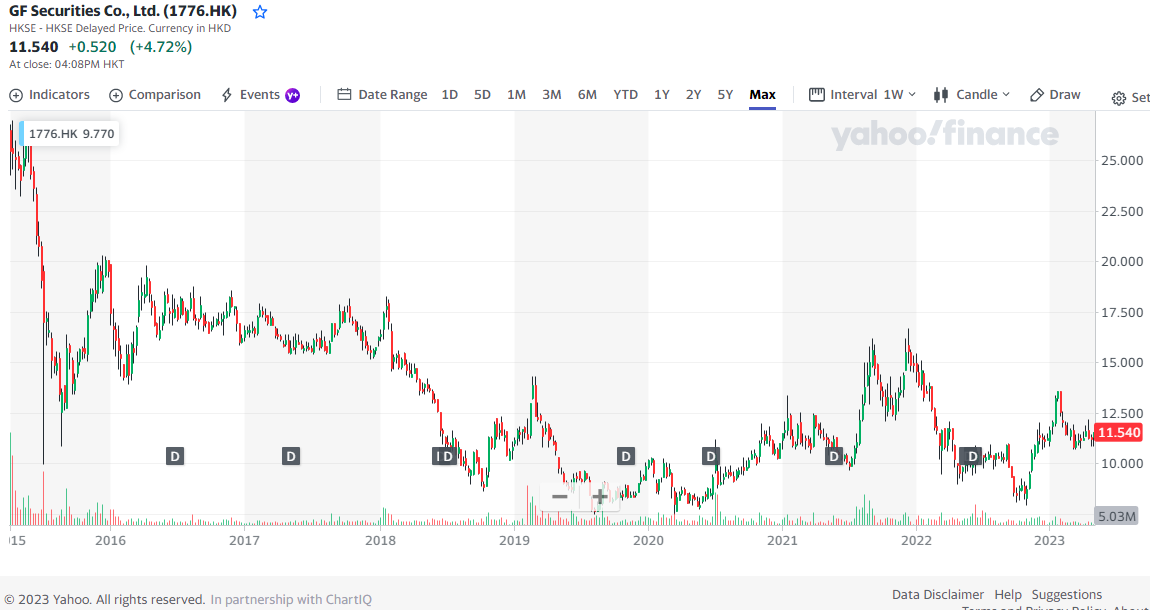The height and width of the screenshot is (610, 1150).
Task: Click the current price 11.540 axis tag
Action: tap(1118, 433)
